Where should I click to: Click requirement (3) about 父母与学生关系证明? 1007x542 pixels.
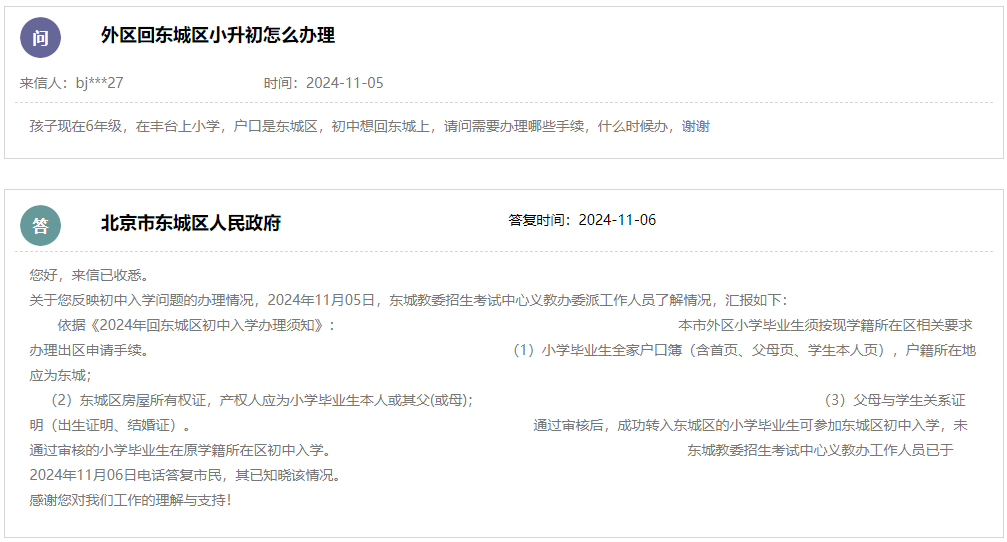pyautogui.click(x=894, y=400)
